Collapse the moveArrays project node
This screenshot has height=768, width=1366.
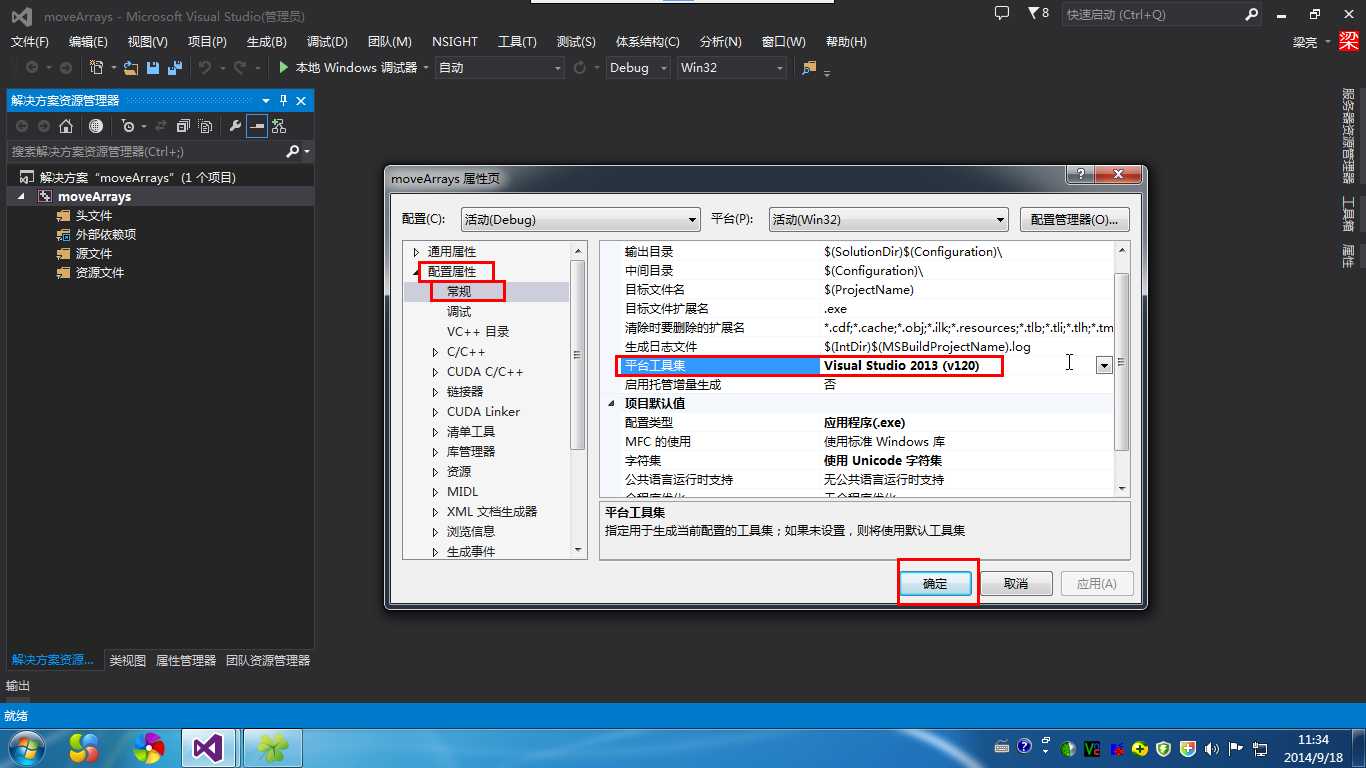point(22,197)
